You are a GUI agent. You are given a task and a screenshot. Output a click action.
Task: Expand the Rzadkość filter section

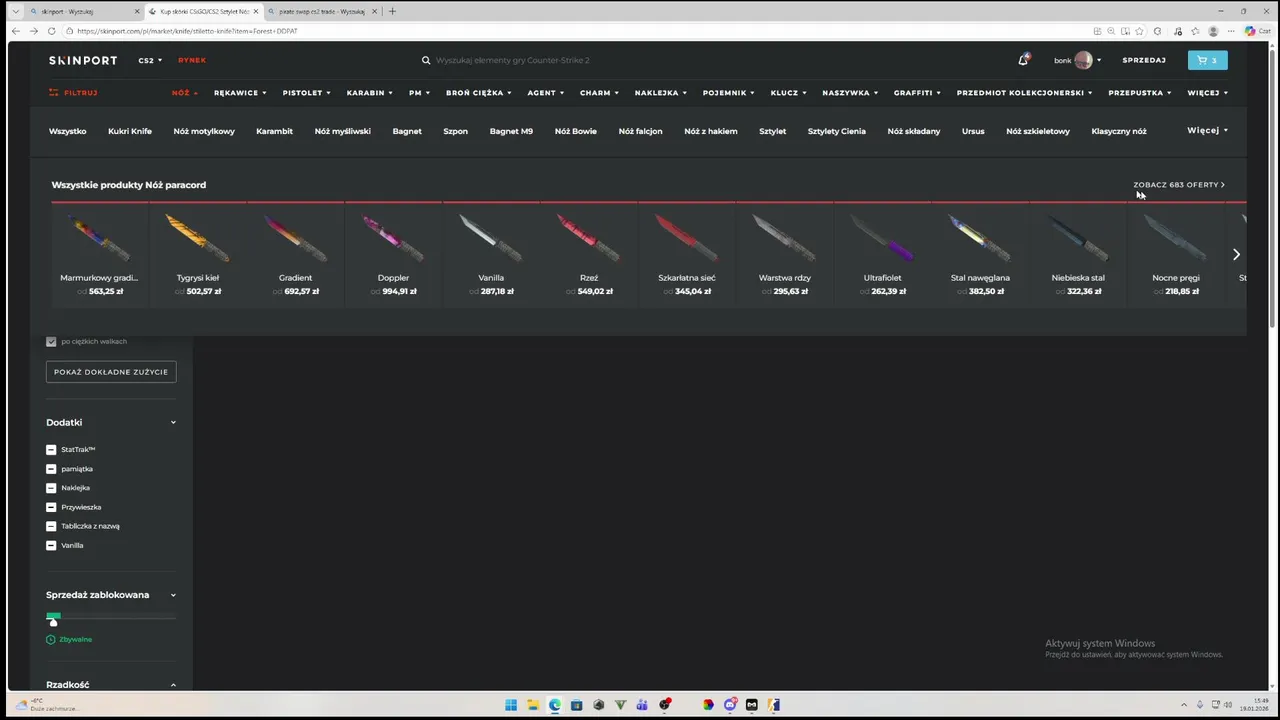point(173,685)
